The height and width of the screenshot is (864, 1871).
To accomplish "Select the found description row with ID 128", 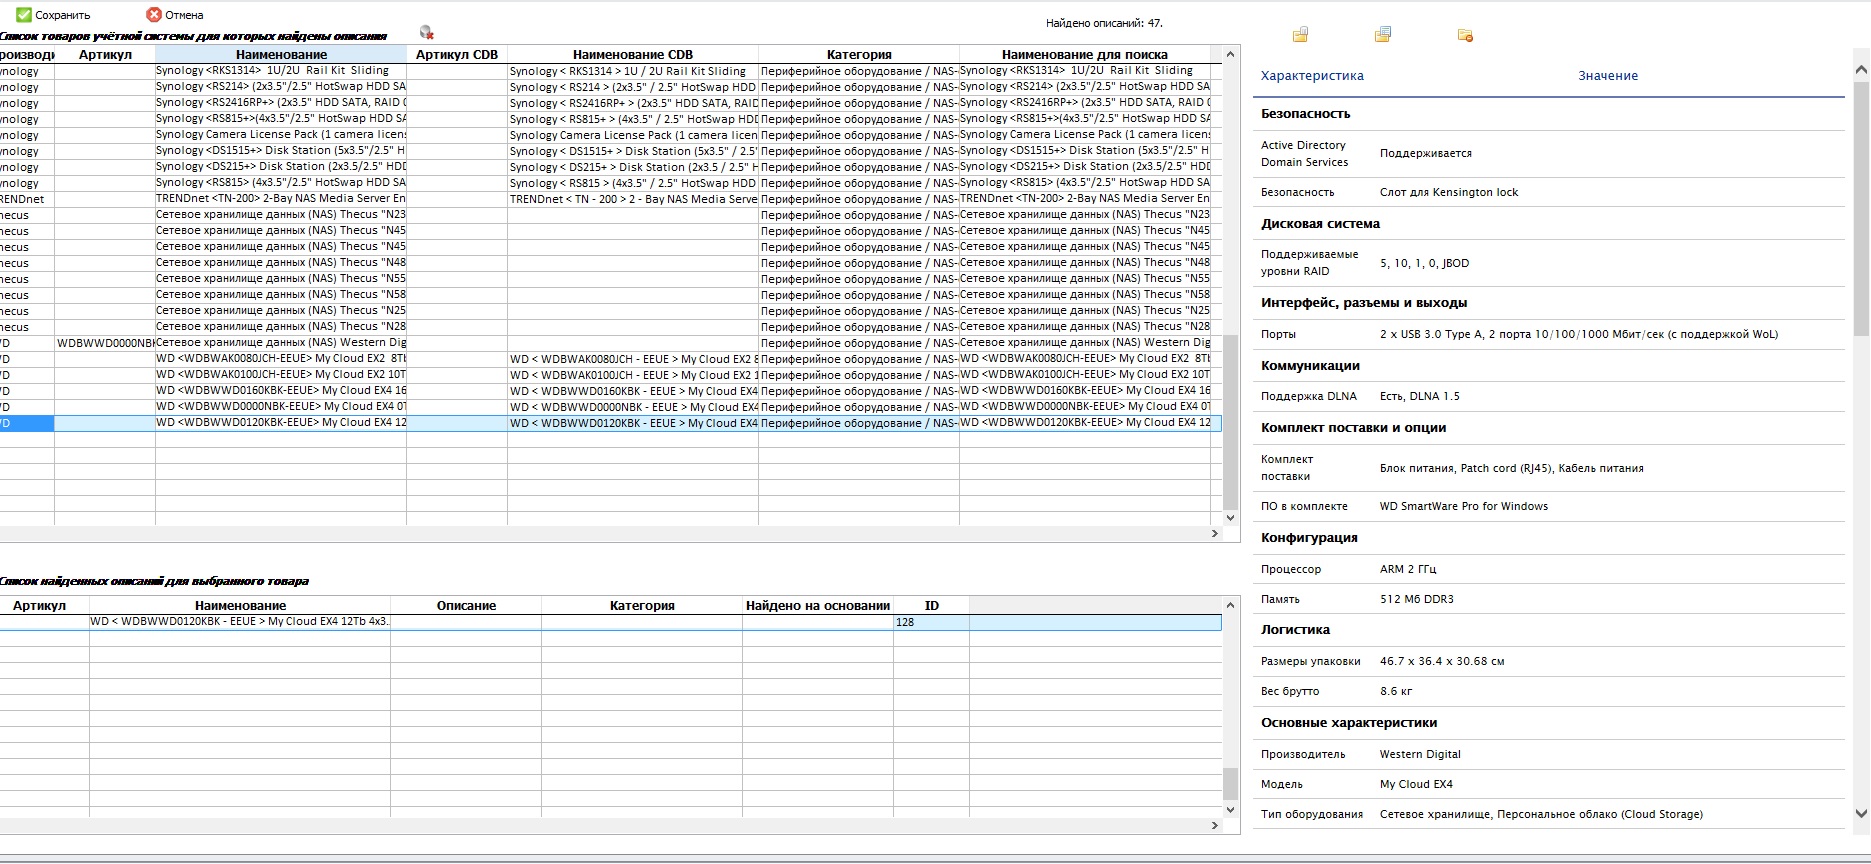I will (x=610, y=622).
